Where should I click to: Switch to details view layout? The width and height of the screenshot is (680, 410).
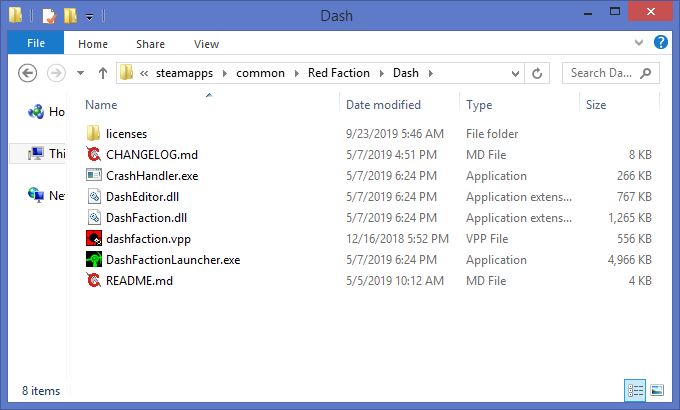635,390
